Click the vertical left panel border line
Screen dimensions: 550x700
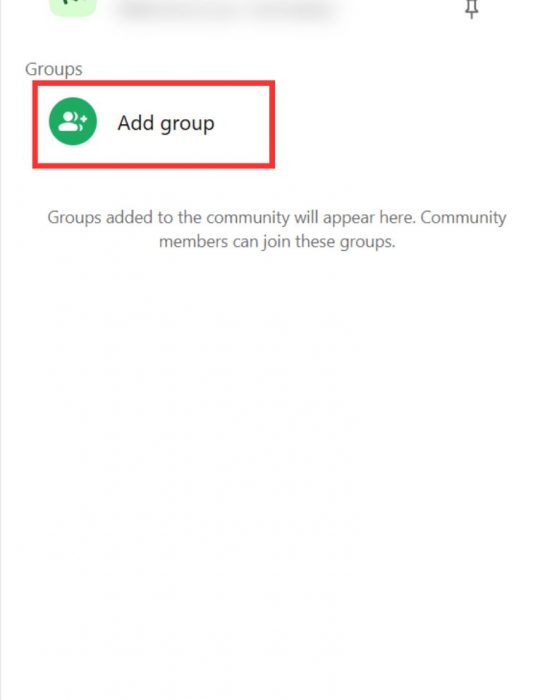(1, 350)
